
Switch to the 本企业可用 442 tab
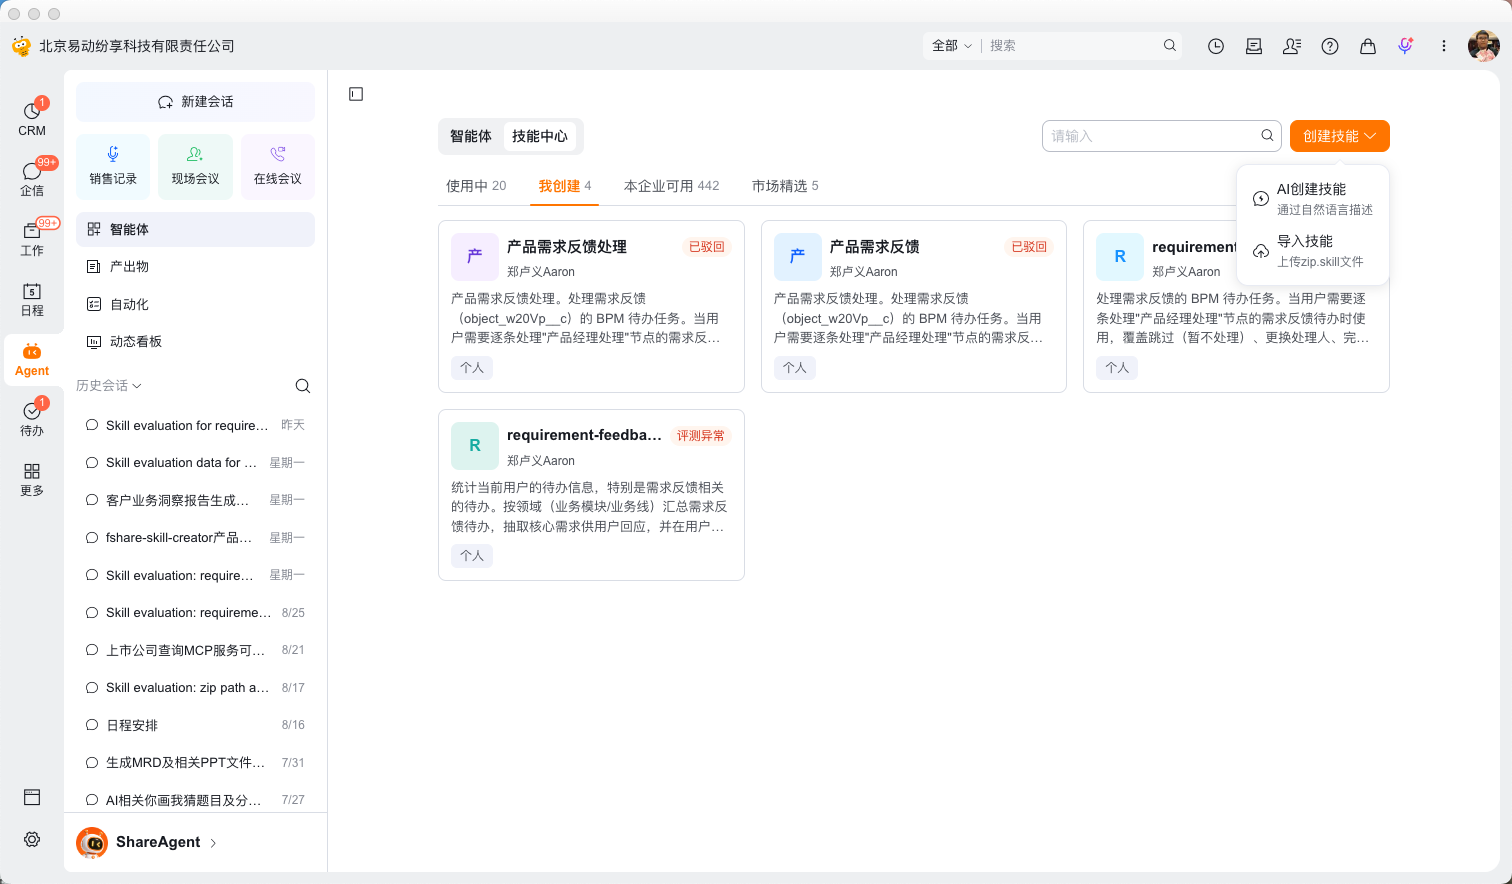pyautogui.click(x=672, y=186)
